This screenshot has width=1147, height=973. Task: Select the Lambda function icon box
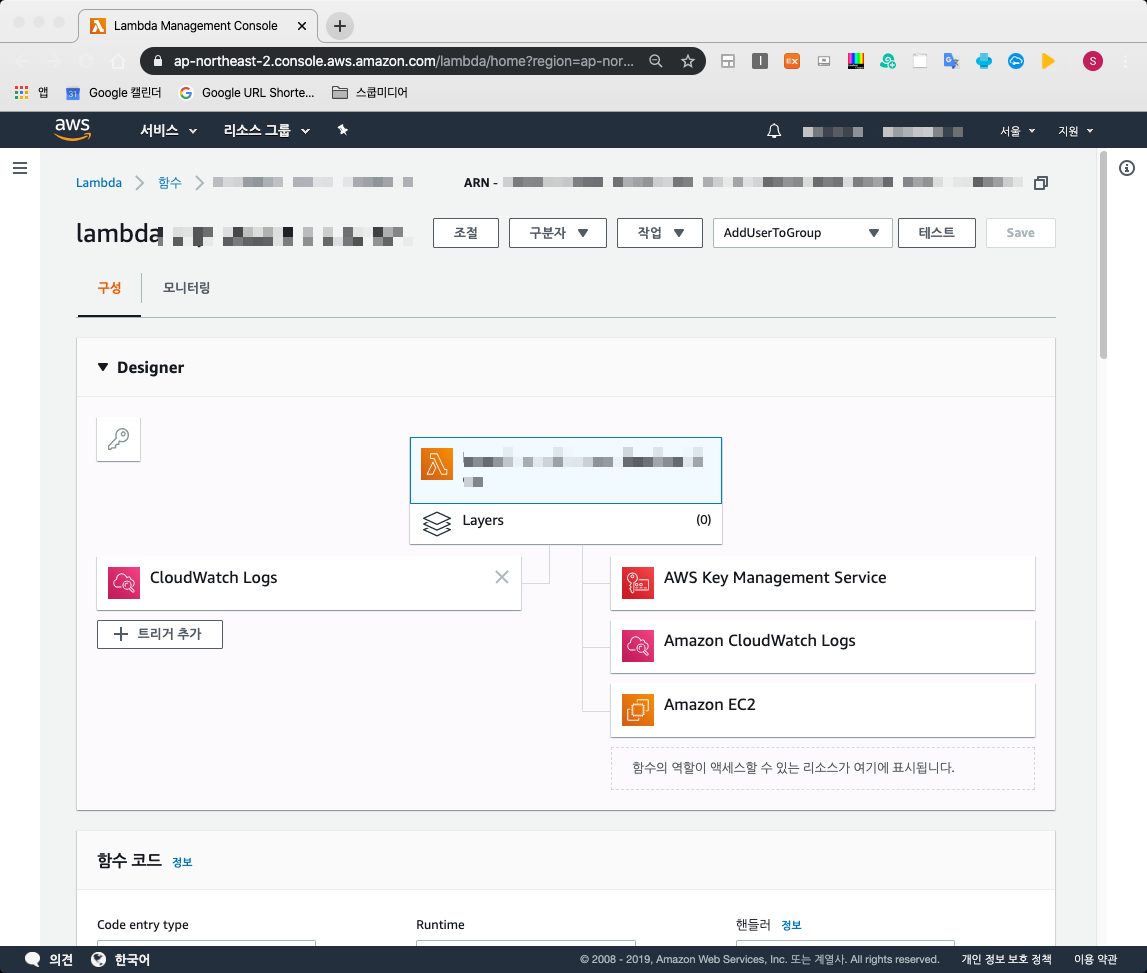pos(437,465)
